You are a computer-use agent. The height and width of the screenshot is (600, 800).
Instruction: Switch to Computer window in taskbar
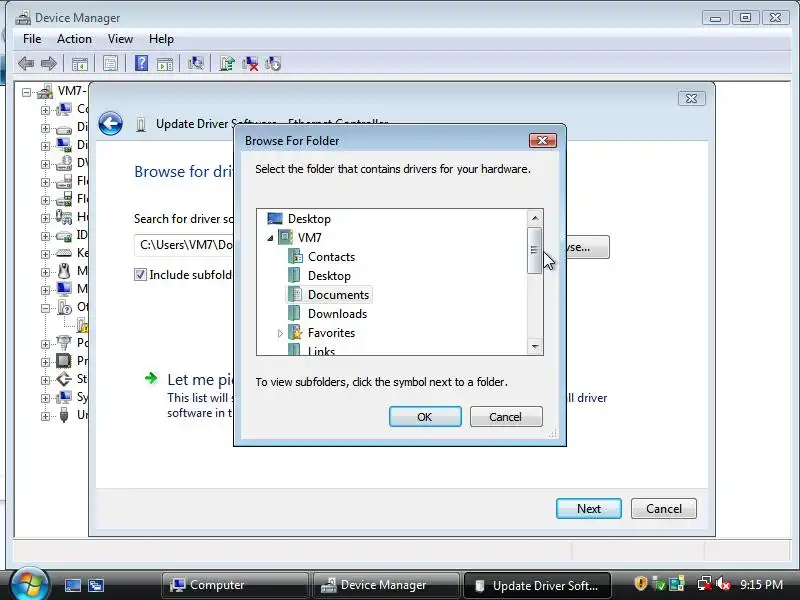(x=235, y=585)
